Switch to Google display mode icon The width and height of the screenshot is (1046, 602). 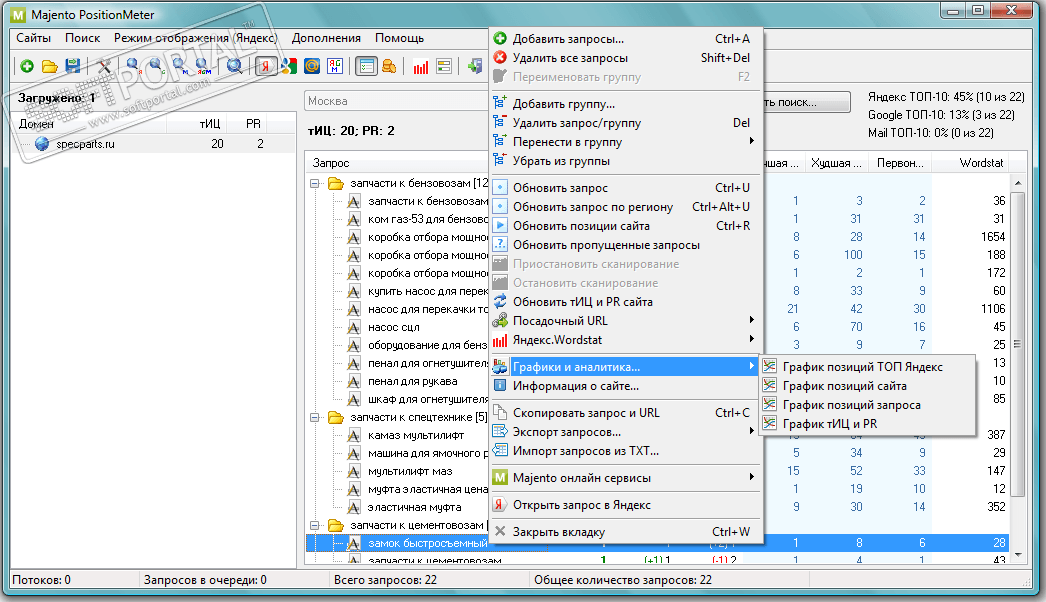coord(289,66)
